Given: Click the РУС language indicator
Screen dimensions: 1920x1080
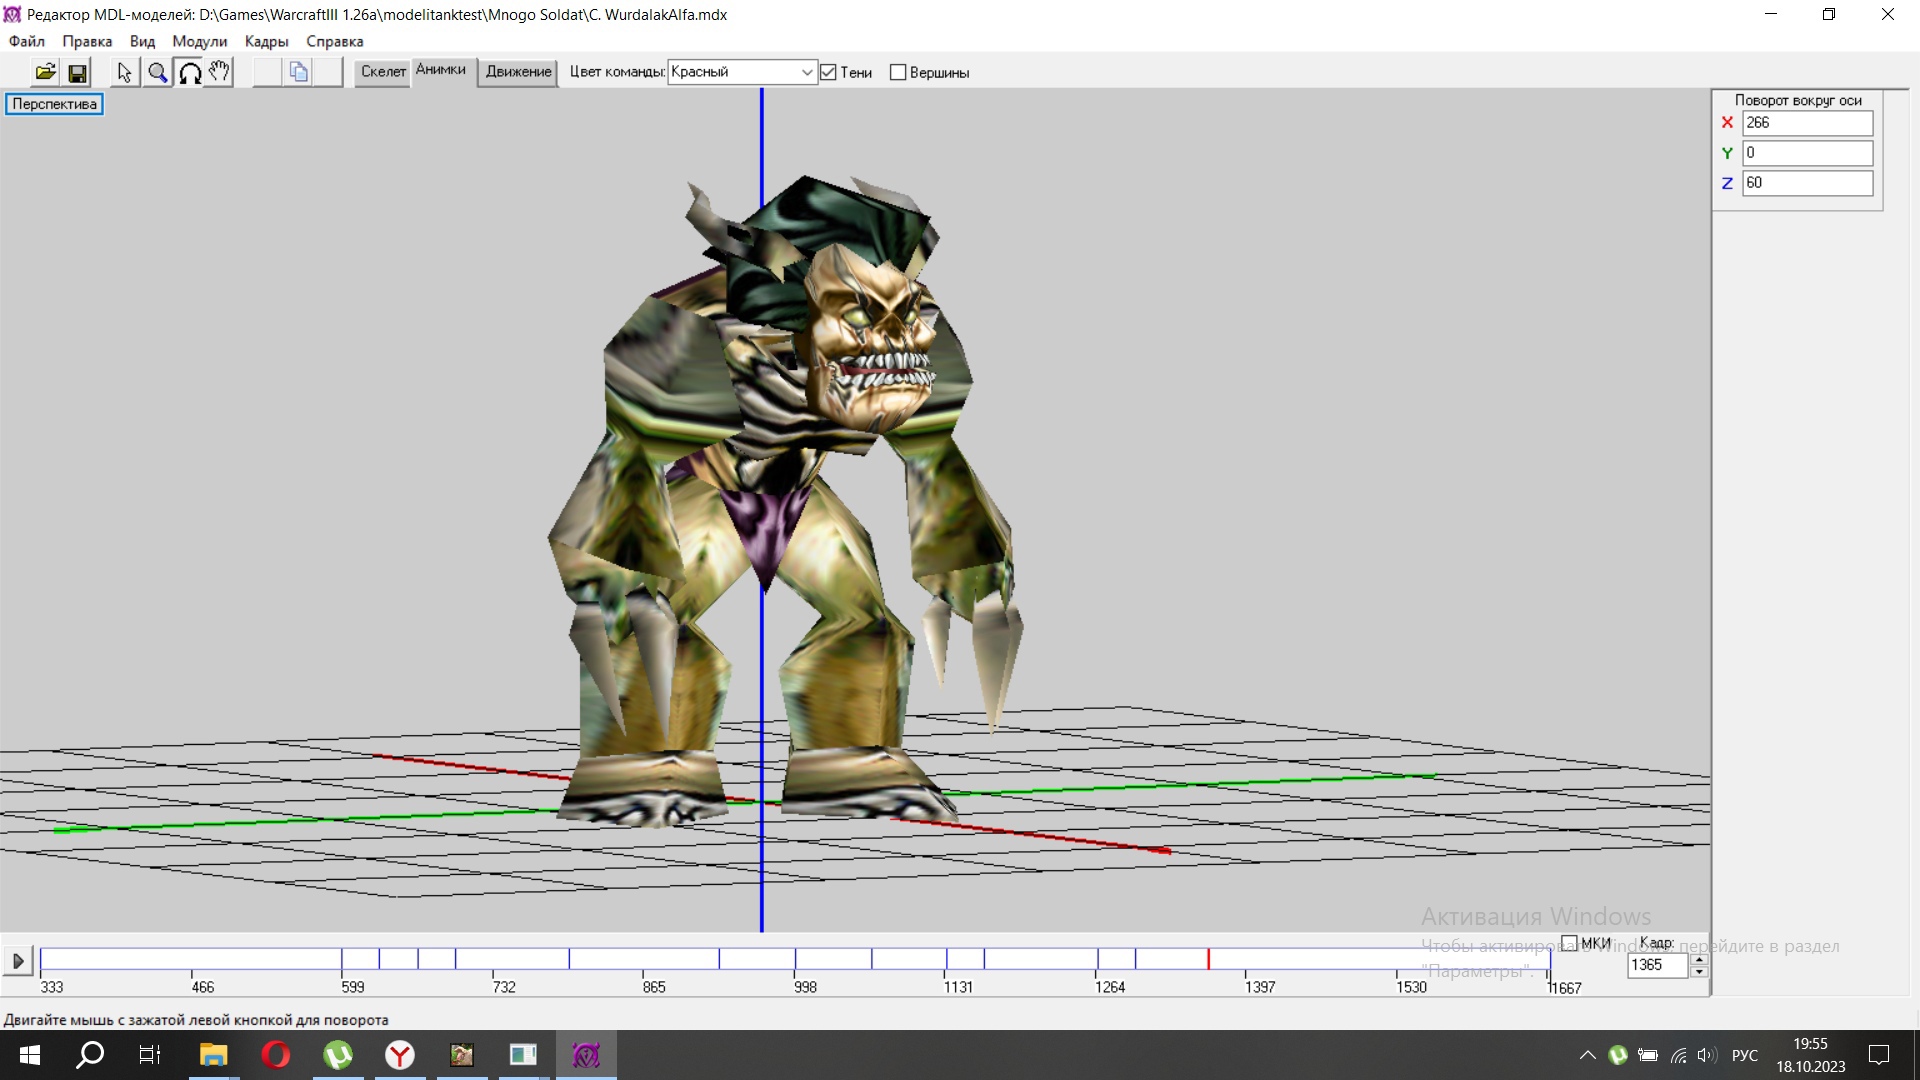Looking at the screenshot, I should pyautogui.click(x=1745, y=1055).
